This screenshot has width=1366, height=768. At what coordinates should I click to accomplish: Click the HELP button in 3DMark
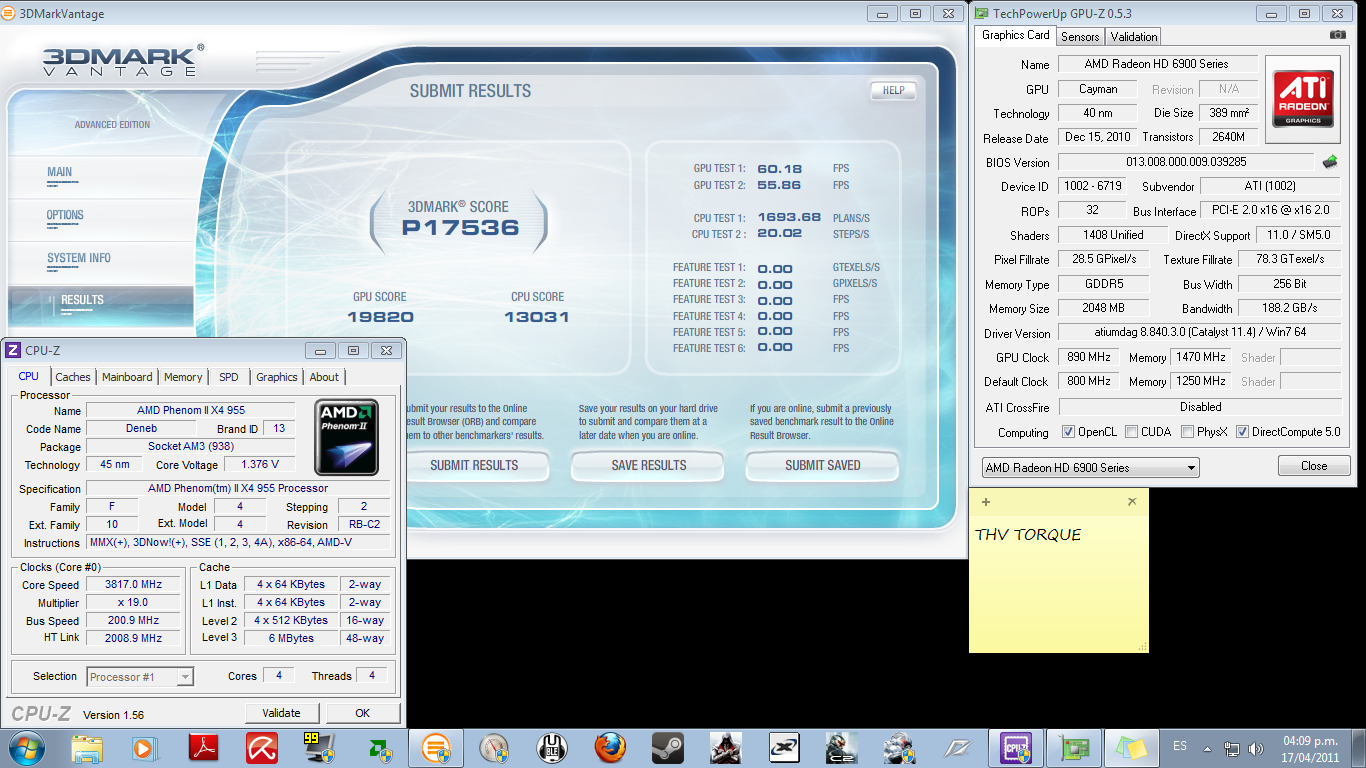[x=894, y=90]
